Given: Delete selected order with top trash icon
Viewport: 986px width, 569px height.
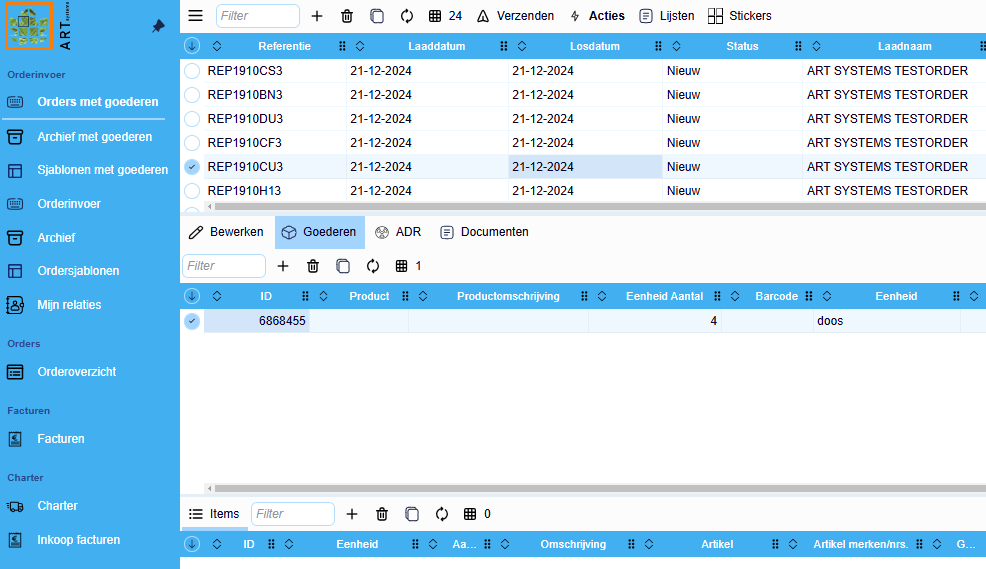Looking at the screenshot, I should 347,16.
